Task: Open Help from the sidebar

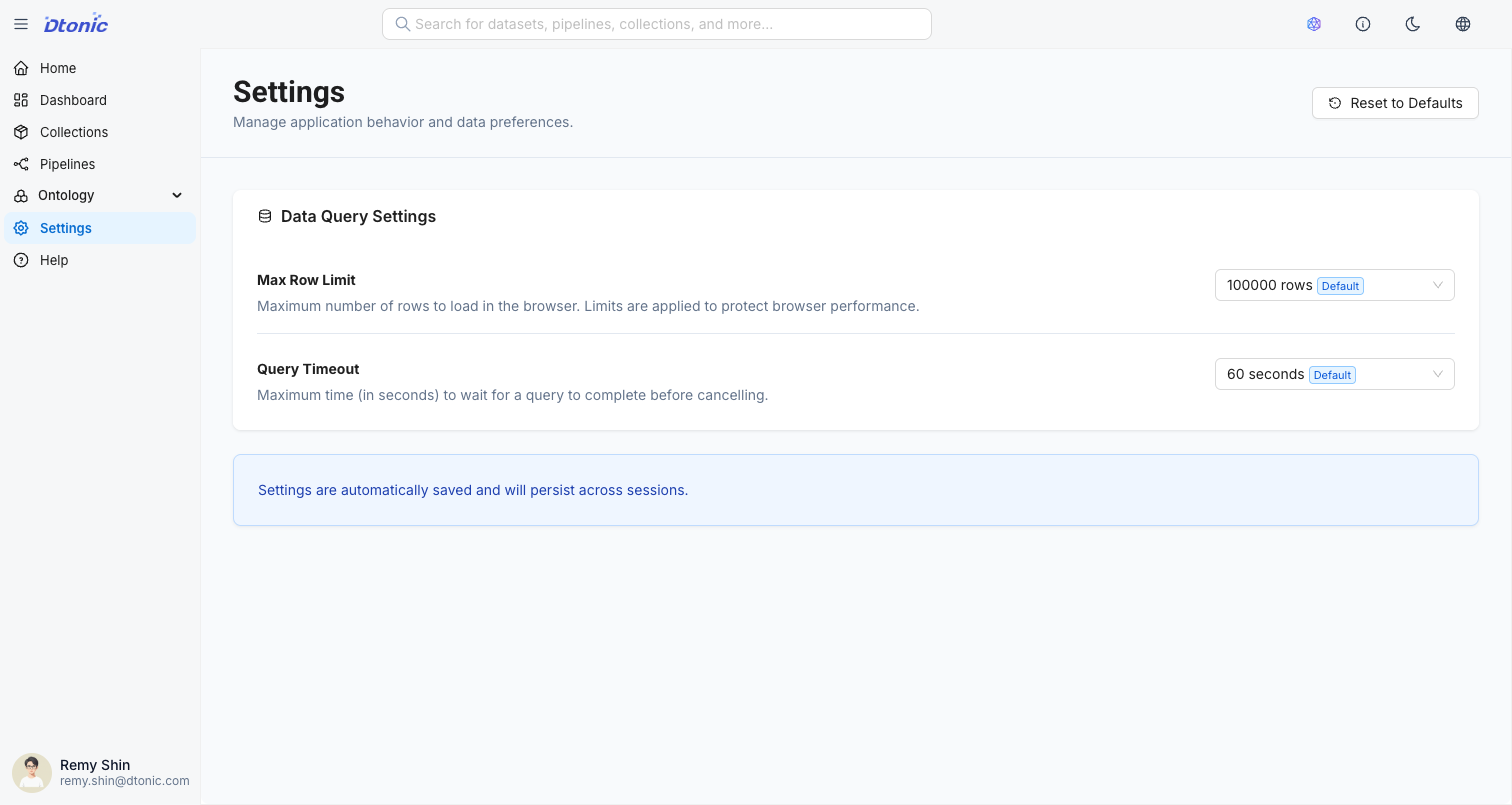Action: [x=54, y=260]
